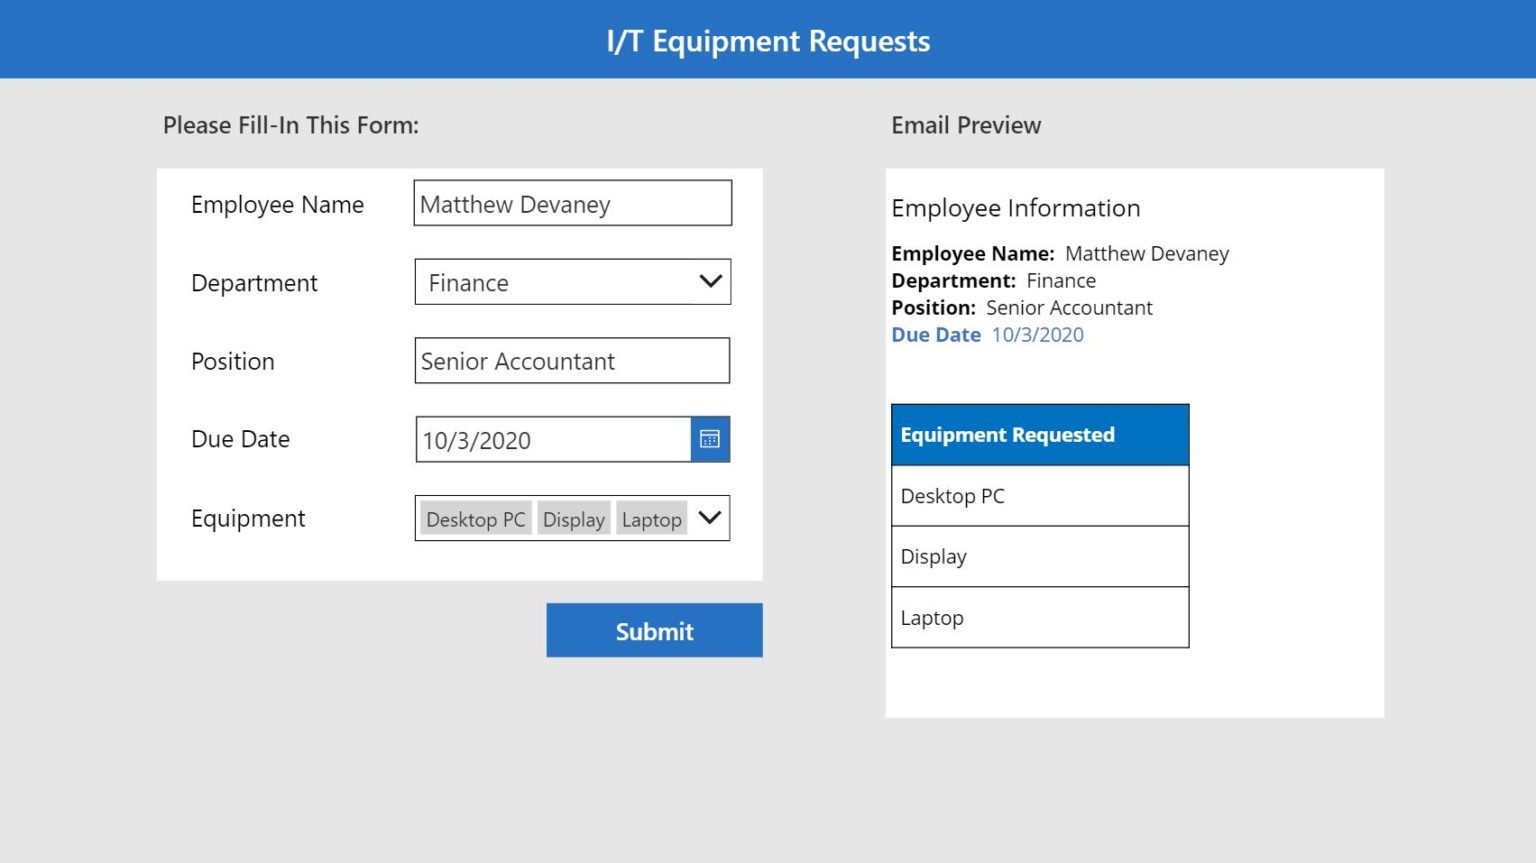
Task: Click the Desktop PC tag in Equipment field
Action: pyautogui.click(x=475, y=519)
